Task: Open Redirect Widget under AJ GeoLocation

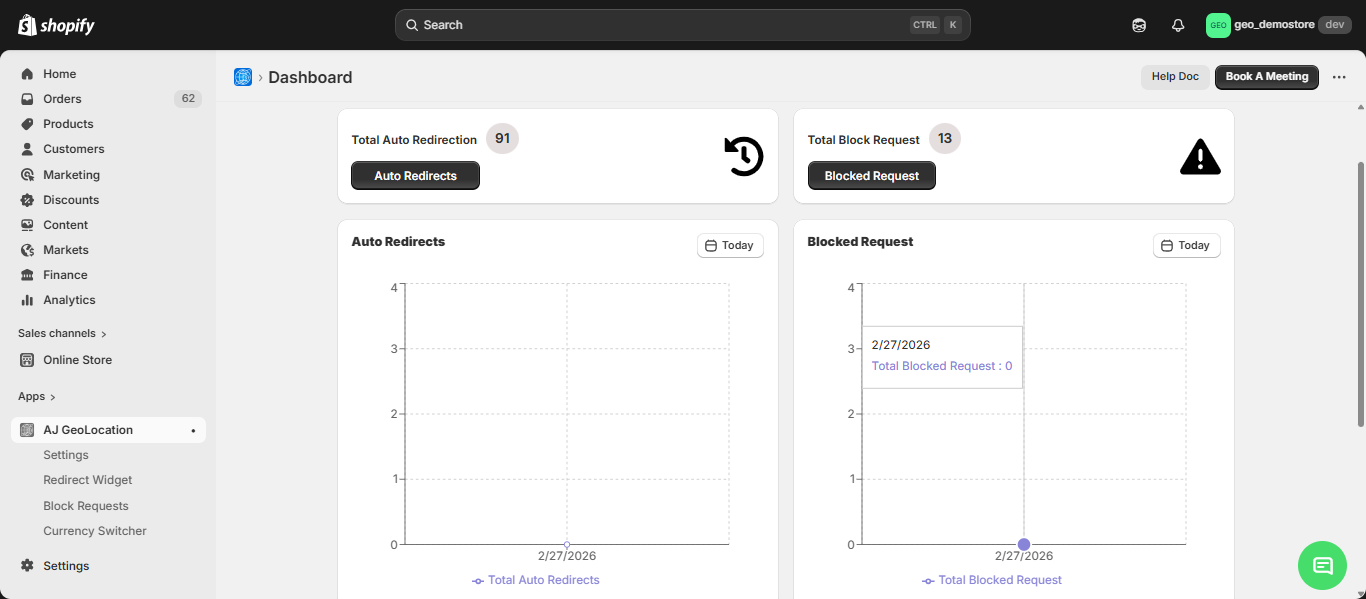Action: tap(88, 480)
